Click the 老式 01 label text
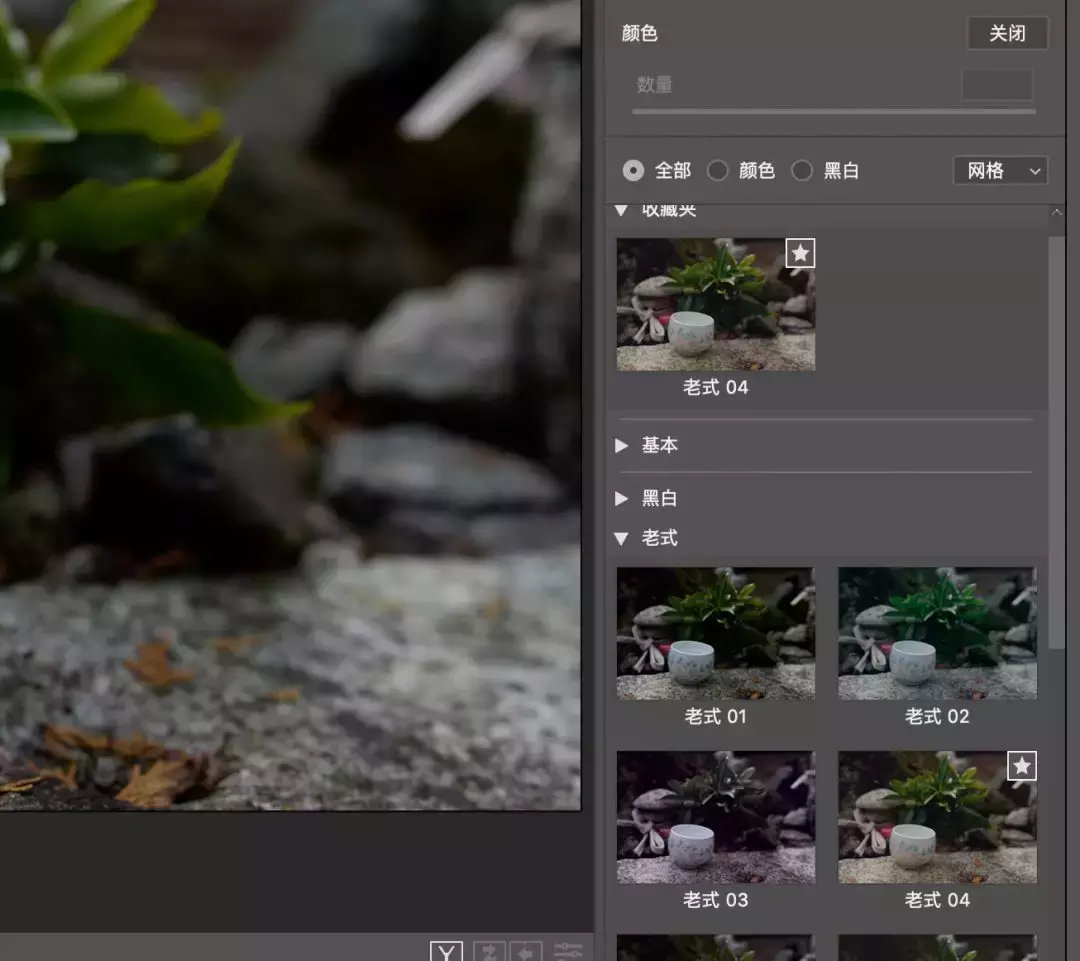The width and height of the screenshot is (1080, 961). point(716,717)
